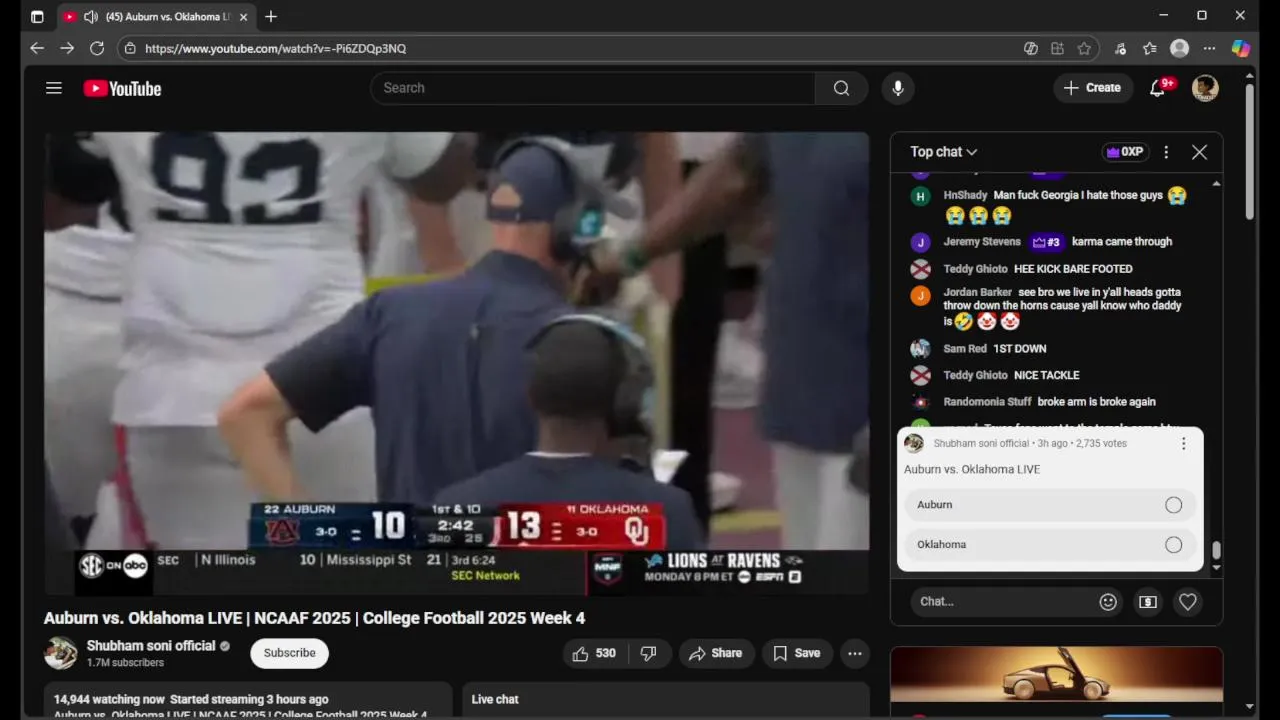Share the video
The width and height of the screenshot is (1280, 720).
(x=716, y=653)
